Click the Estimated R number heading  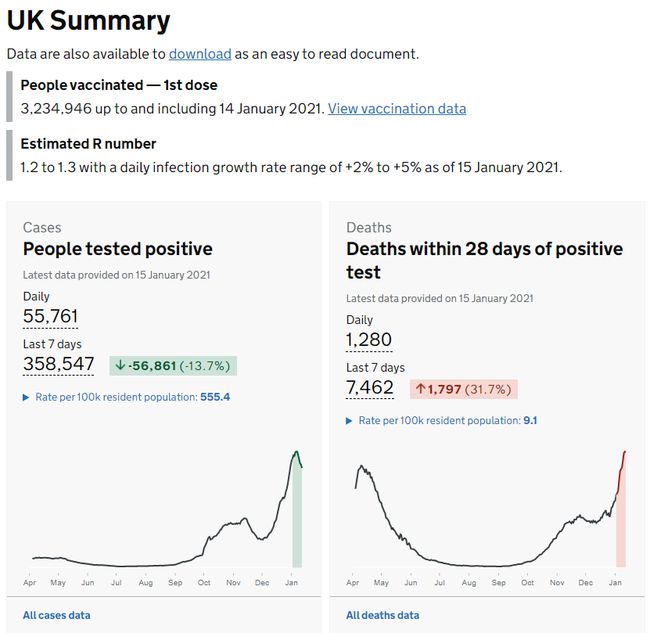88,144
